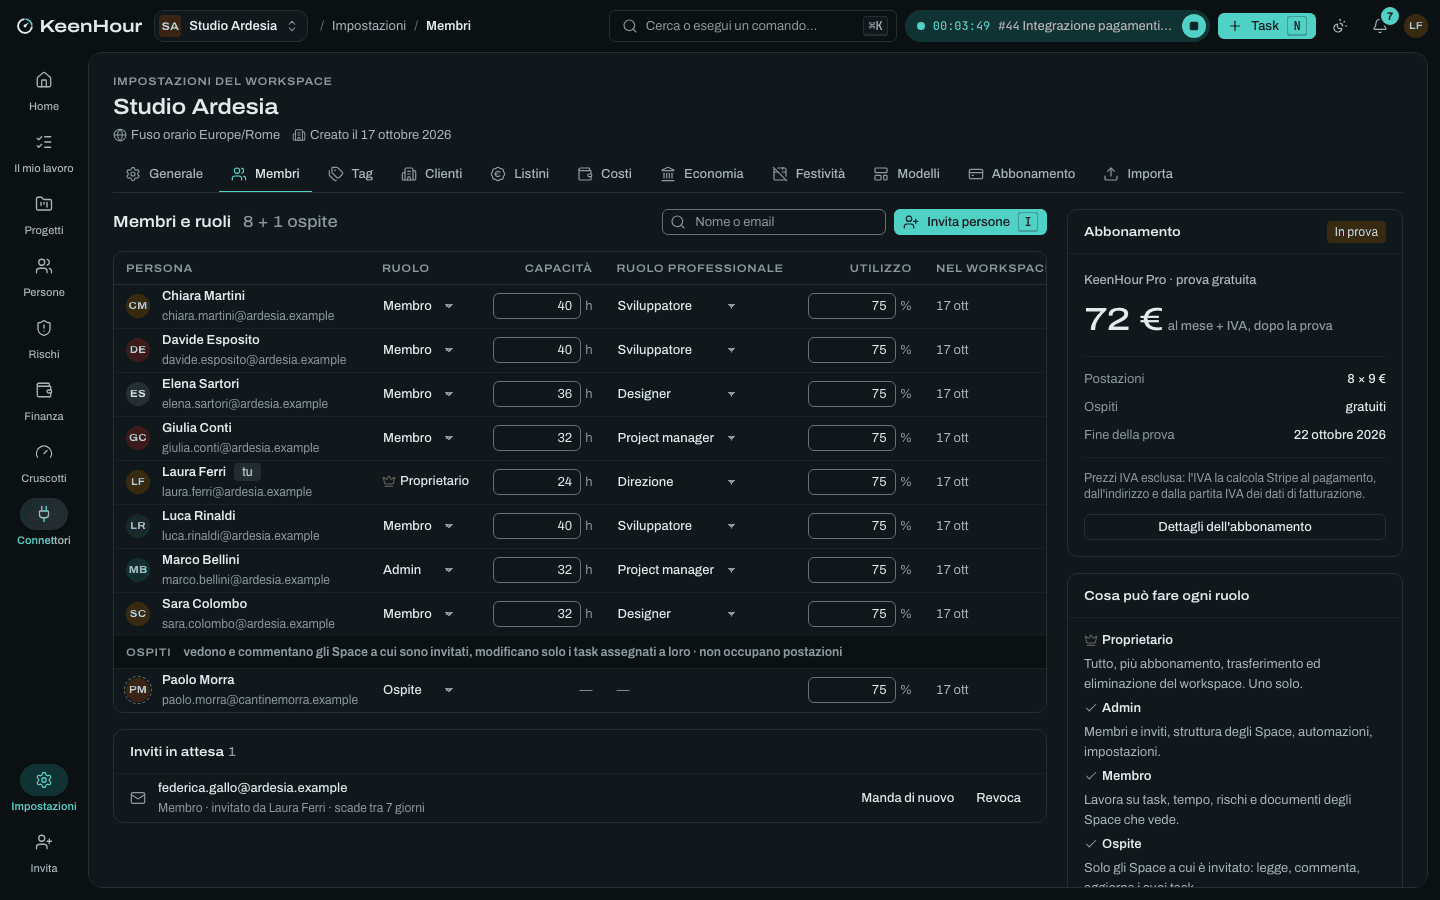Open Festività tab
This screenshot has height=900, width=1440.
pos(809,174)
